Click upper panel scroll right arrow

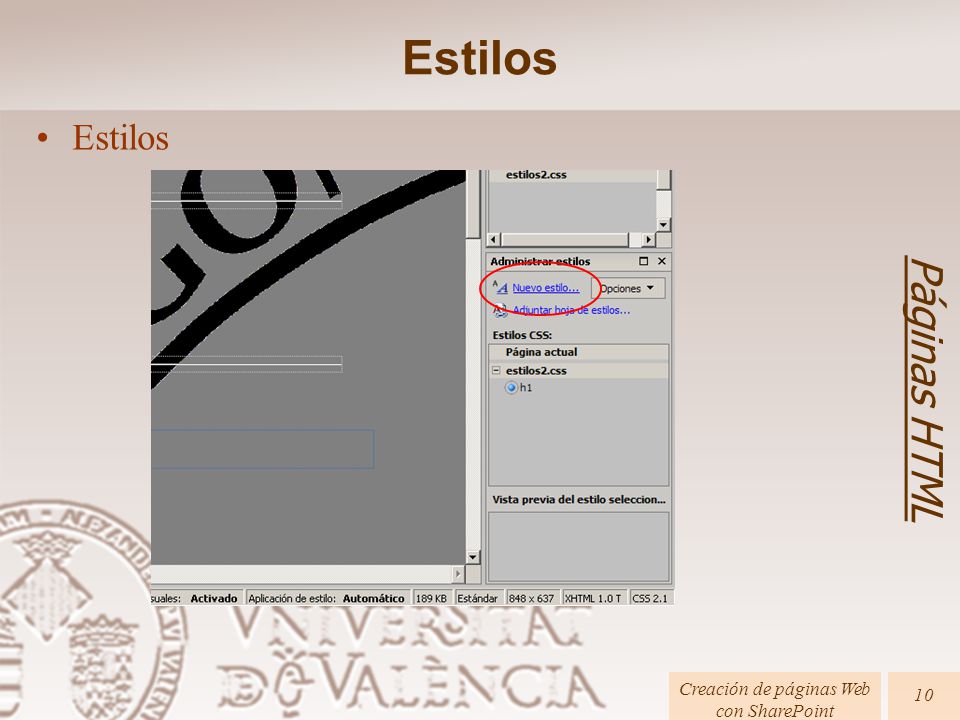[649, 240]
